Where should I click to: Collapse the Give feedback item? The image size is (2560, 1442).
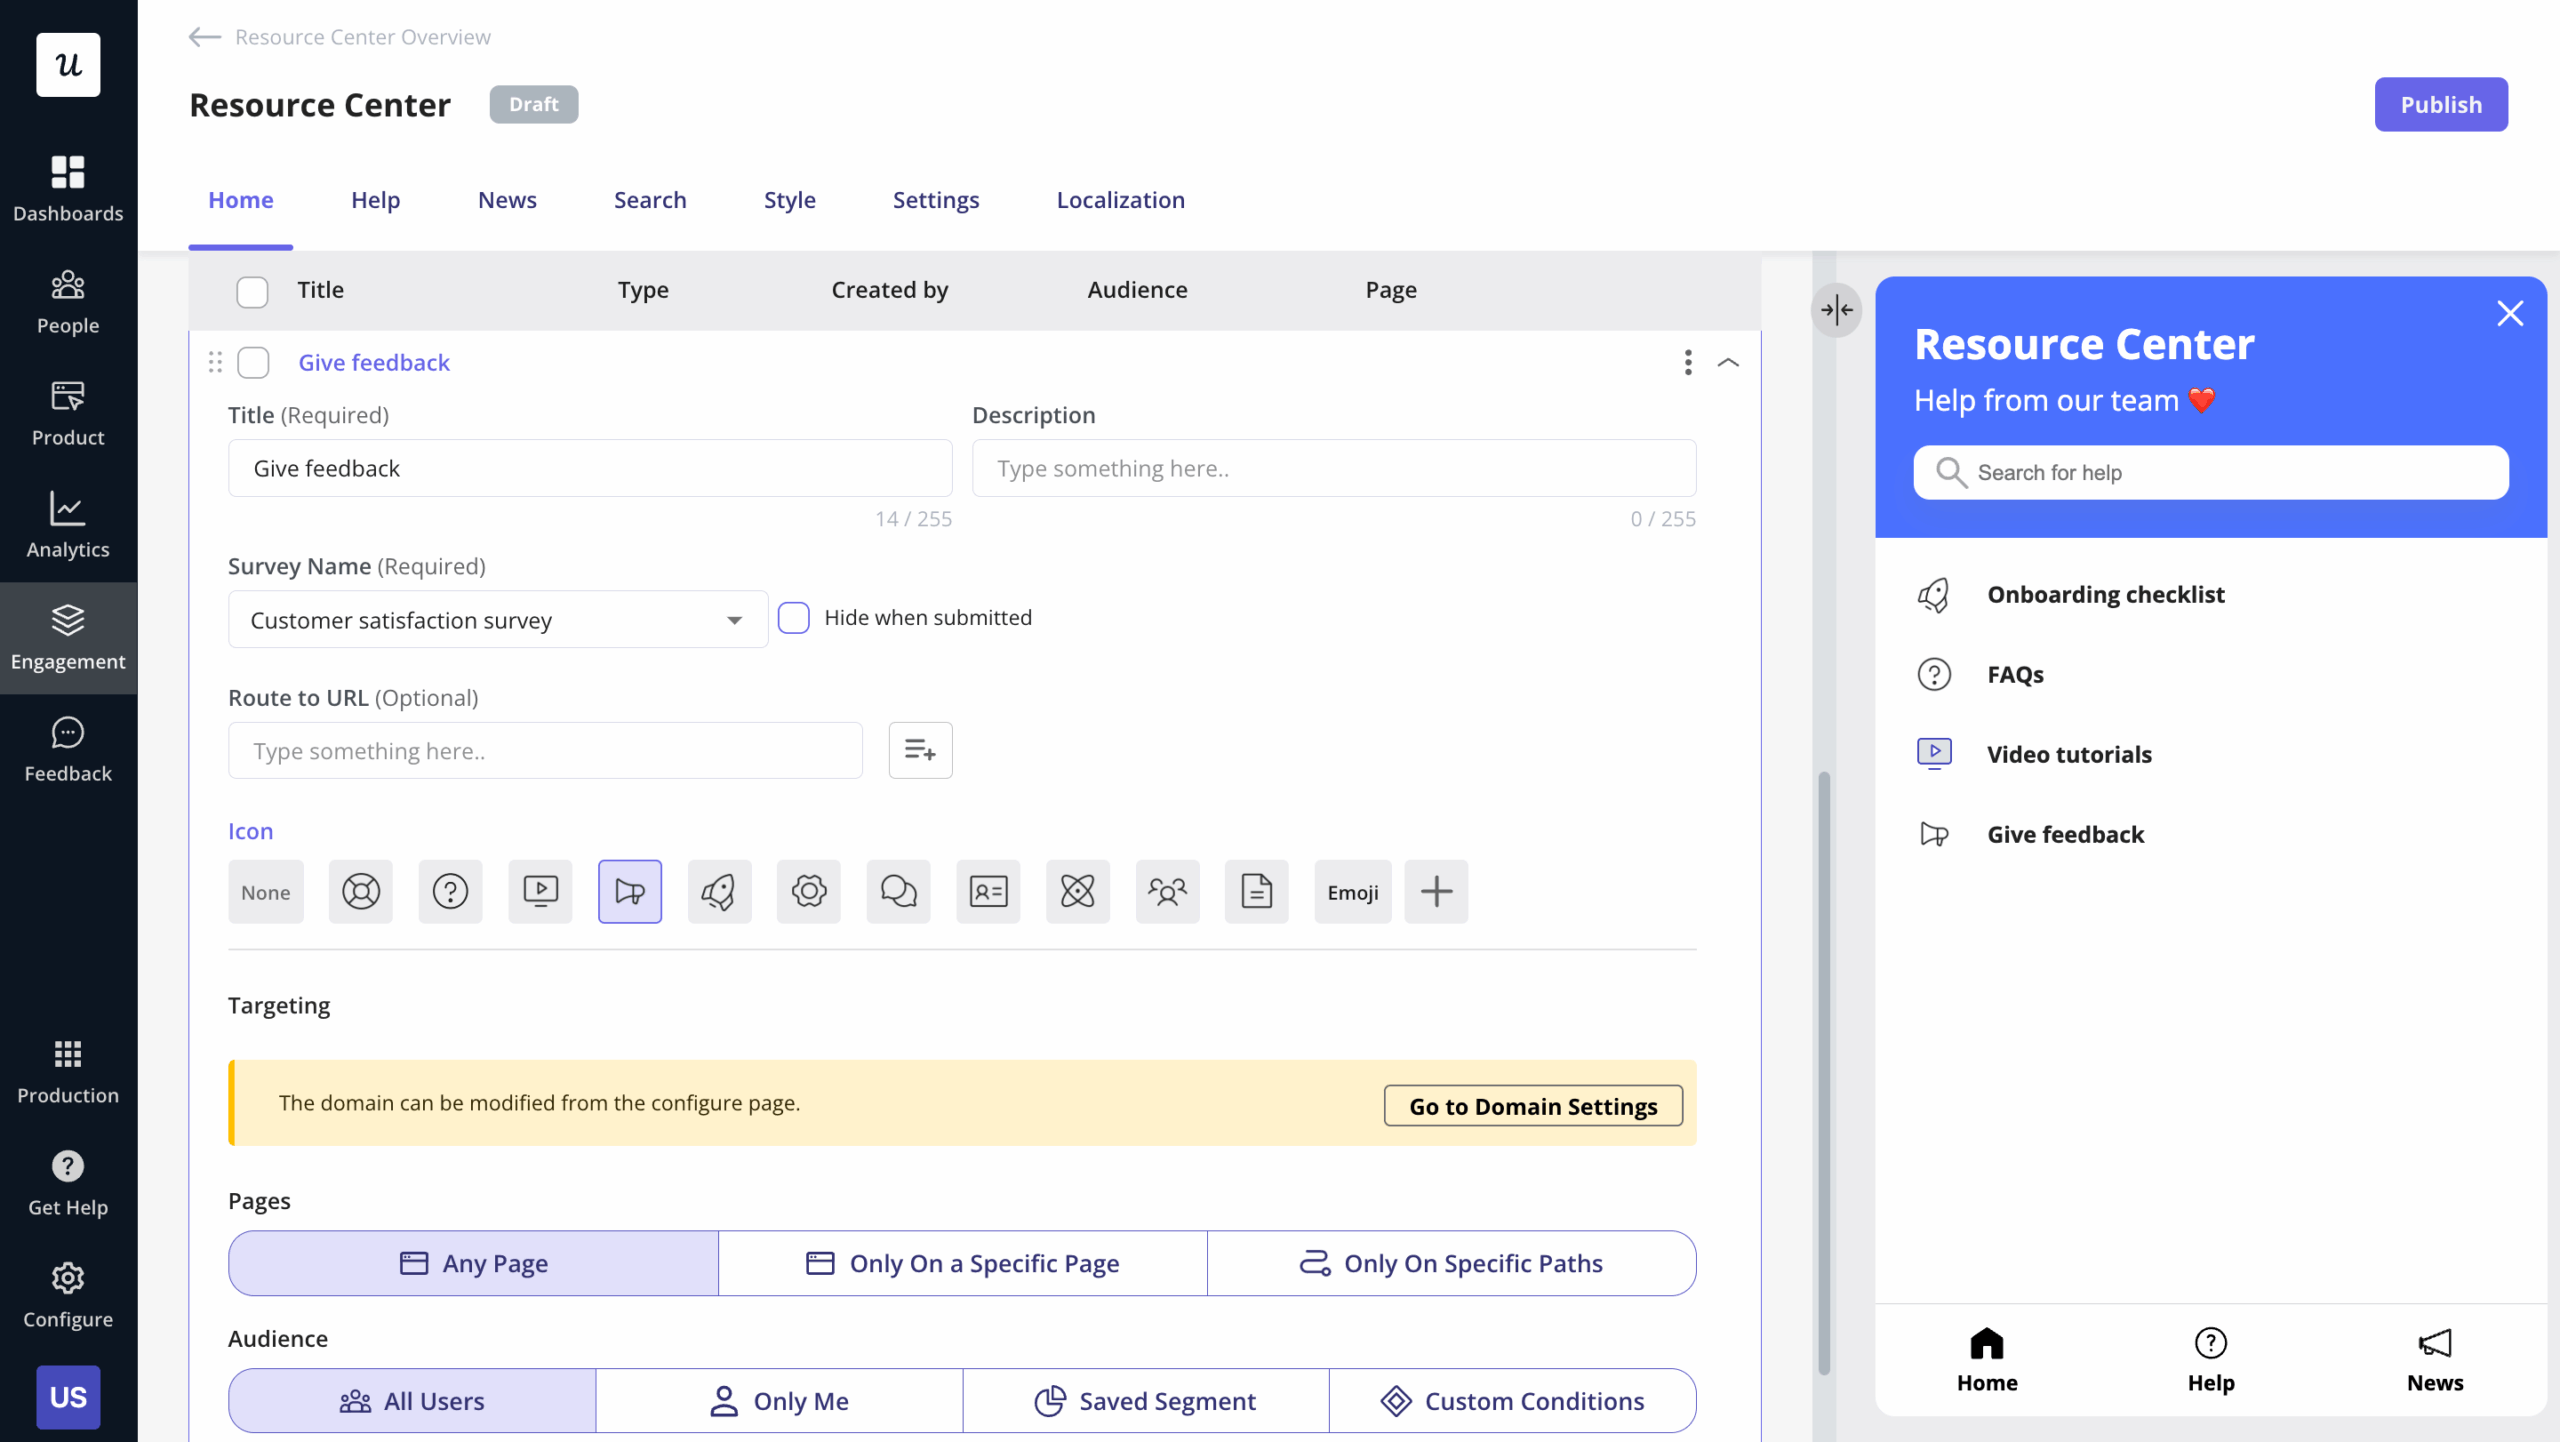pyautogui.click(x=1729, y=362)
